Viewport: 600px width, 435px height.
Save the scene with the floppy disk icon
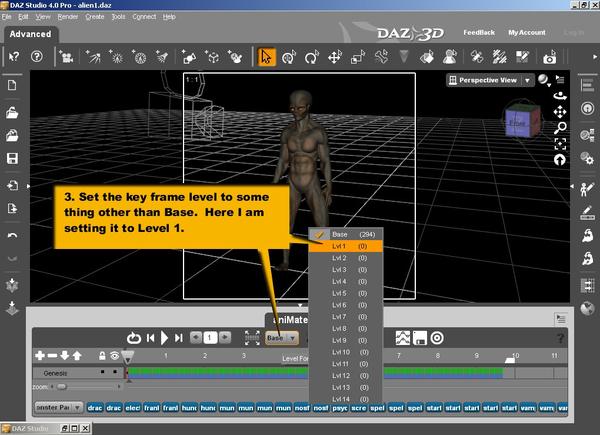(12, 158)
